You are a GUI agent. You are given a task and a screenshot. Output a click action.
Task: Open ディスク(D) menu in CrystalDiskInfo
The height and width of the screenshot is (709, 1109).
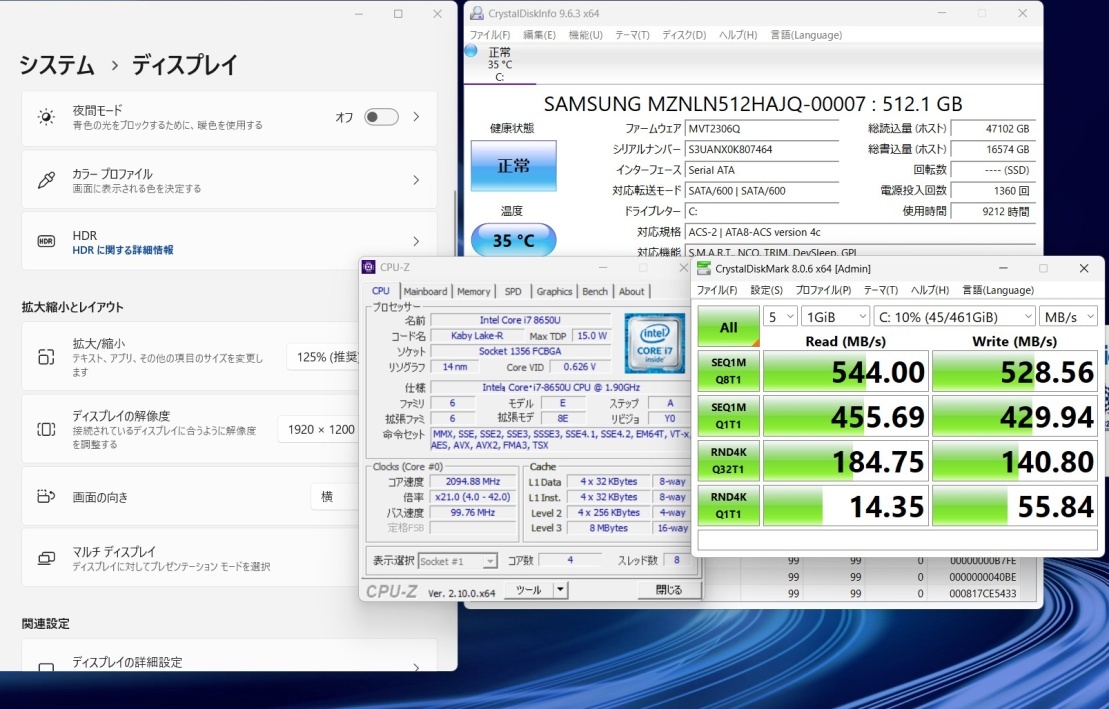[684, 35]
